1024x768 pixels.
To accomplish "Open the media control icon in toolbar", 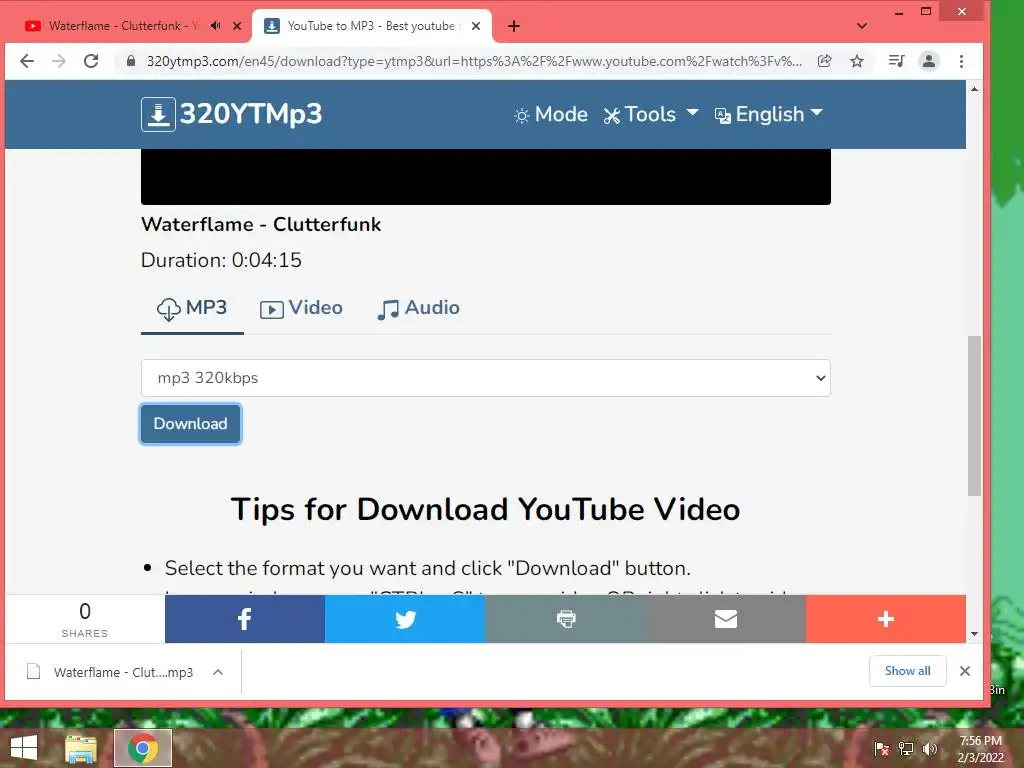I will pos(897,61).
